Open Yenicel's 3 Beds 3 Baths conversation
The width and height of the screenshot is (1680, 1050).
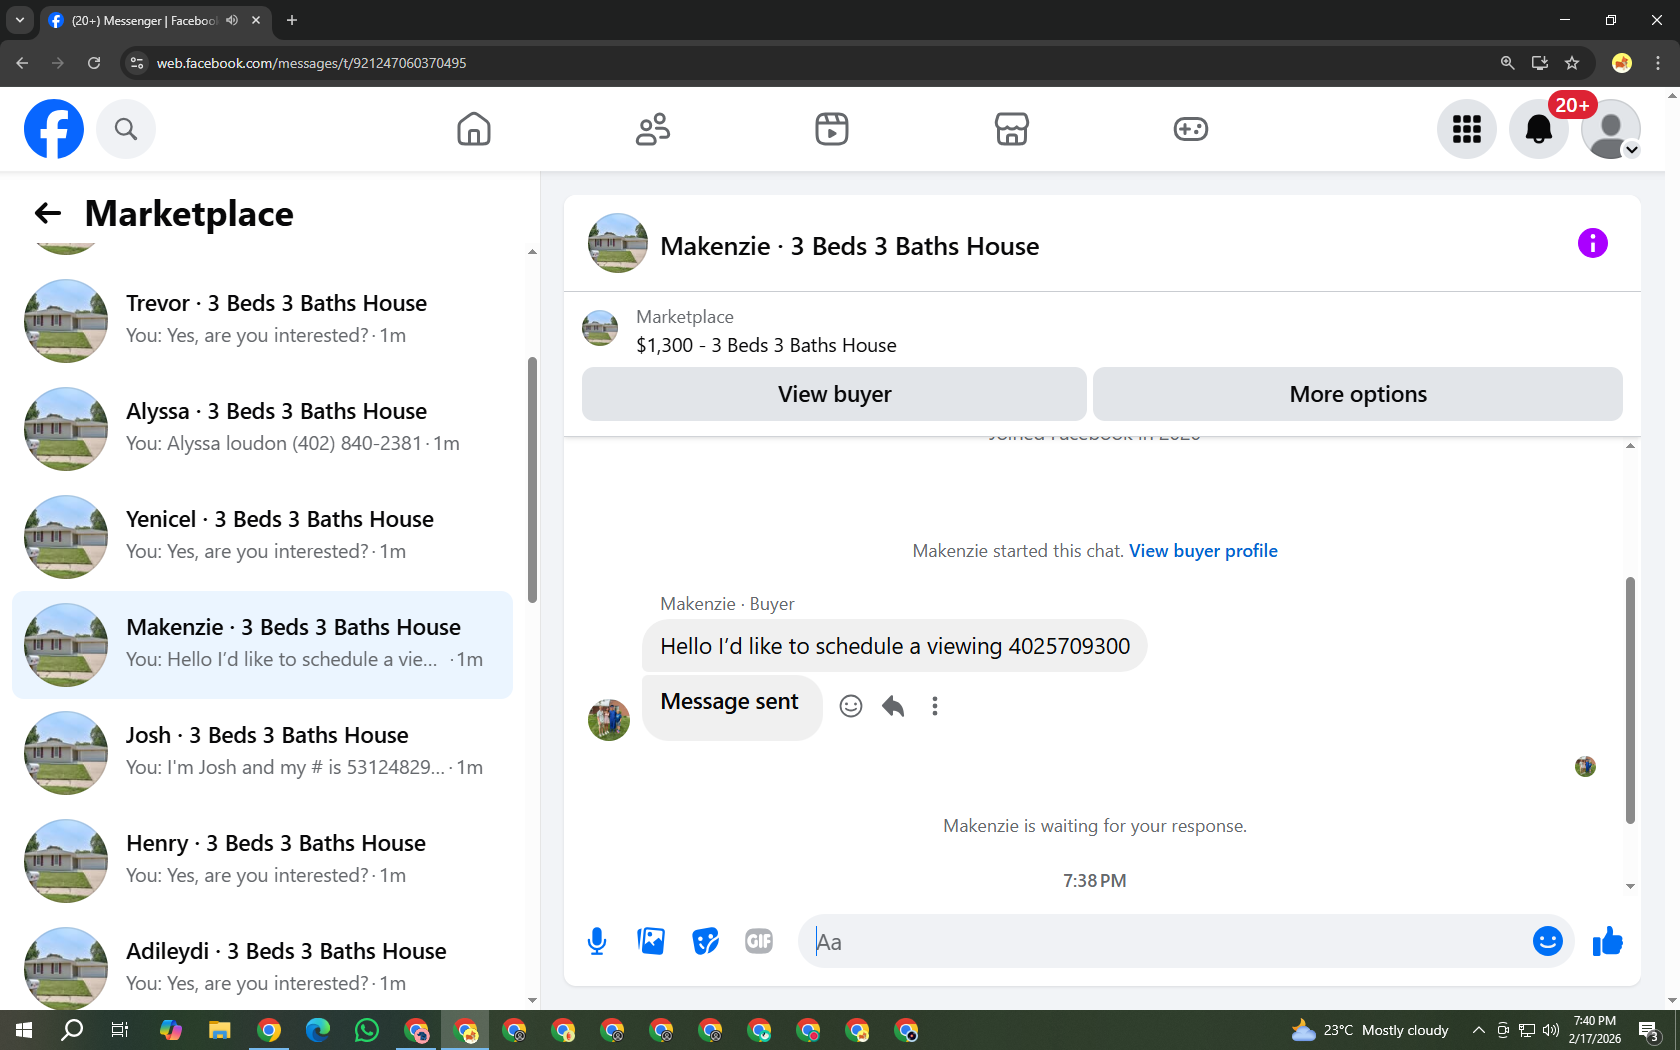262,537
